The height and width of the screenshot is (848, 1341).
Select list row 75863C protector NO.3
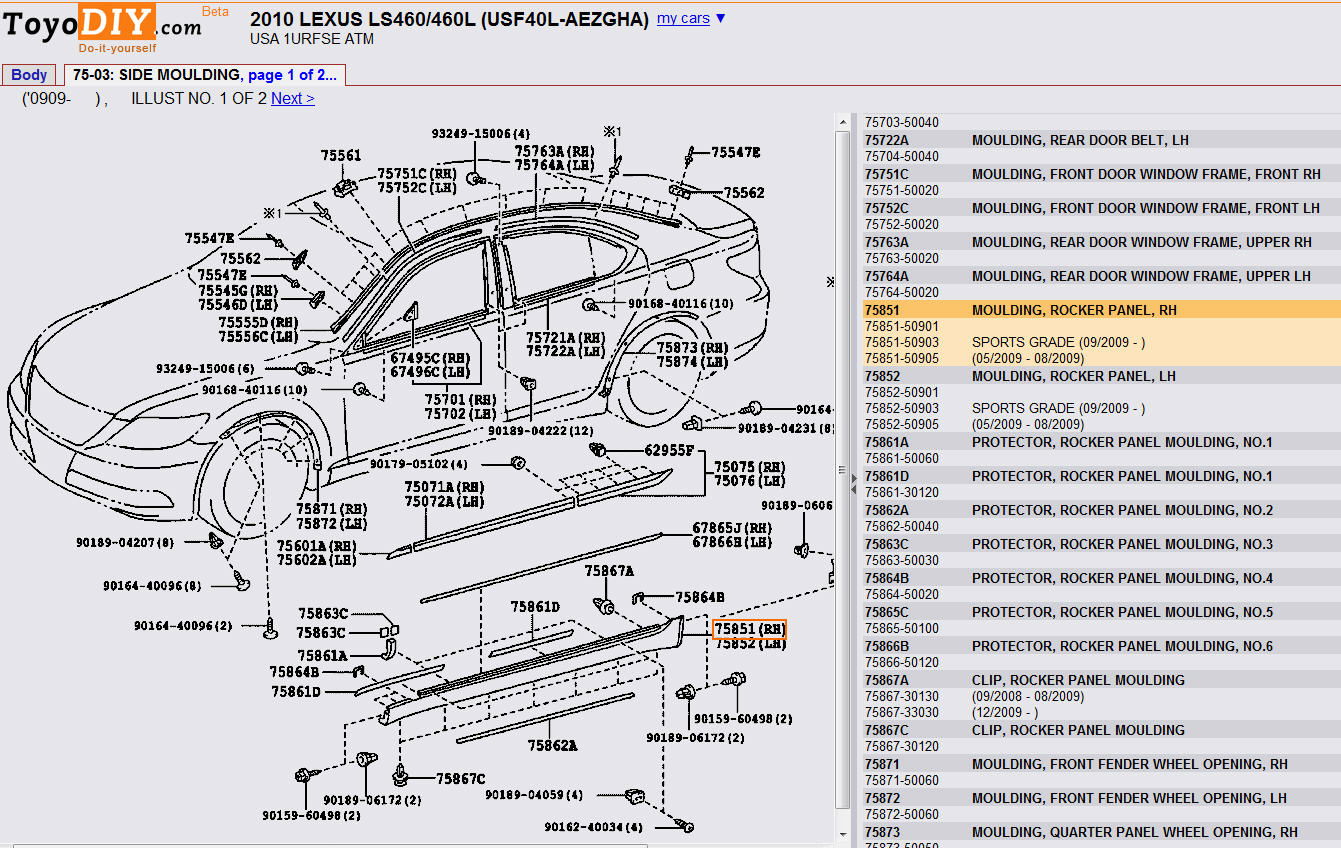point(1100,544)
